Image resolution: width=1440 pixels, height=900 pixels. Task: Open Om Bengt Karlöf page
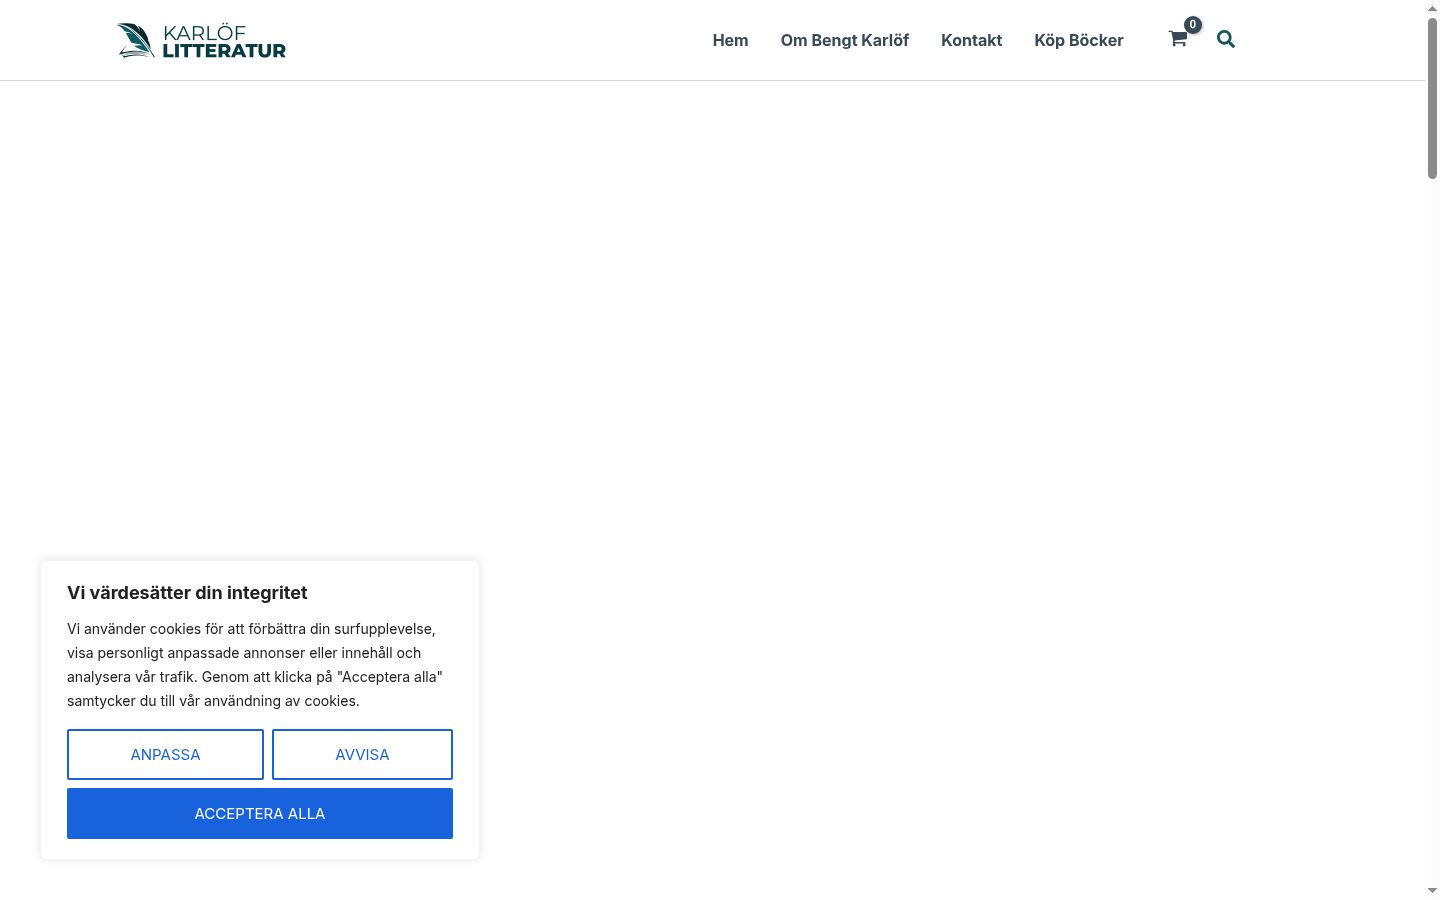(845, 40)
